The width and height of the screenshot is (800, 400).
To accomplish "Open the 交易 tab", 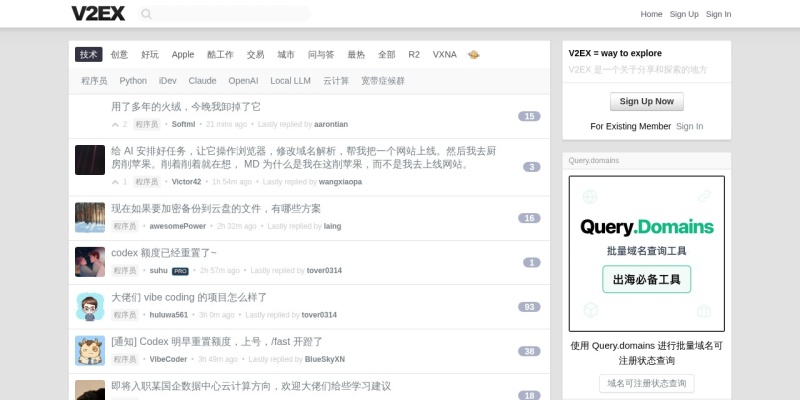I will pos(256,55).
